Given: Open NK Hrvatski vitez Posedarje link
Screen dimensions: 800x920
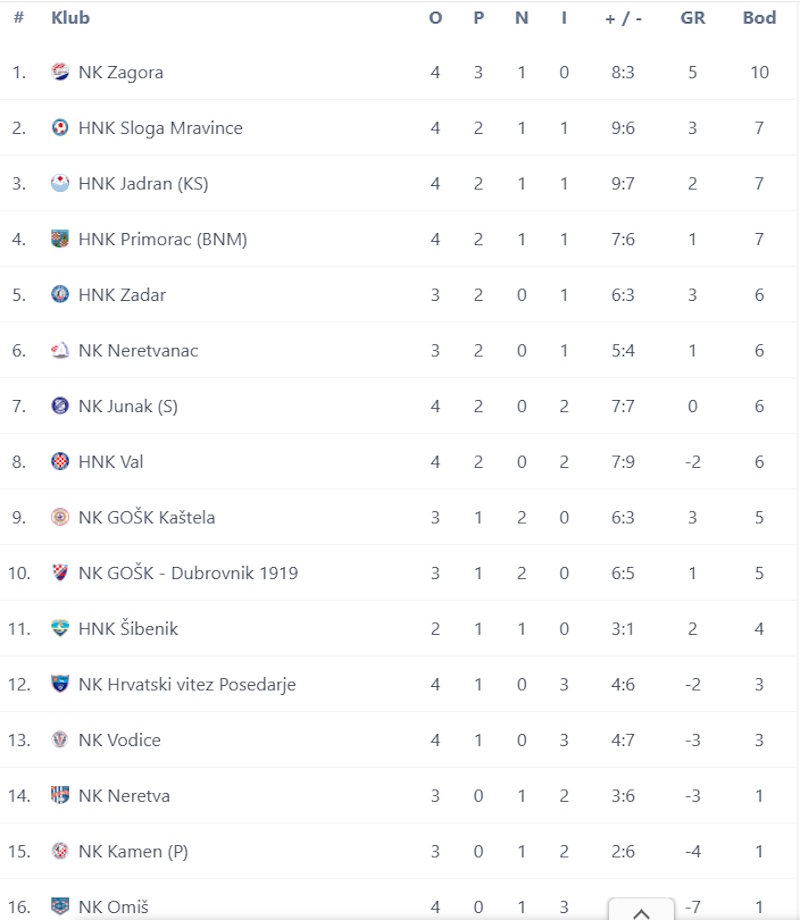Looking at the screenshot, I should click(187, 684).
